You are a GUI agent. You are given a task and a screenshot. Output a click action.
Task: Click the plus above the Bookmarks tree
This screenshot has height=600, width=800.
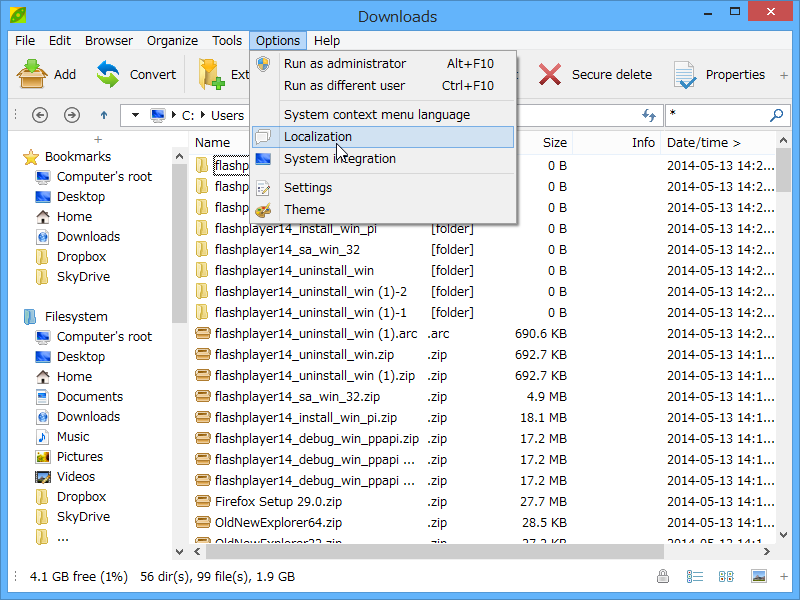(98, 139)
